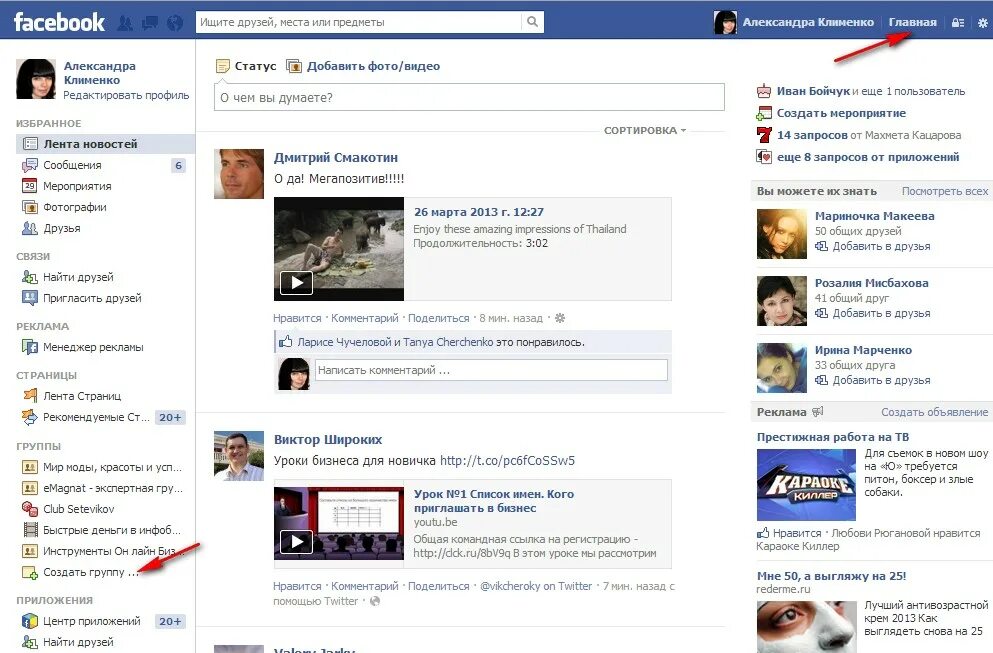Click the Создать группу icon
Viewport: 993px width, 653px height.
click(30, 573)
